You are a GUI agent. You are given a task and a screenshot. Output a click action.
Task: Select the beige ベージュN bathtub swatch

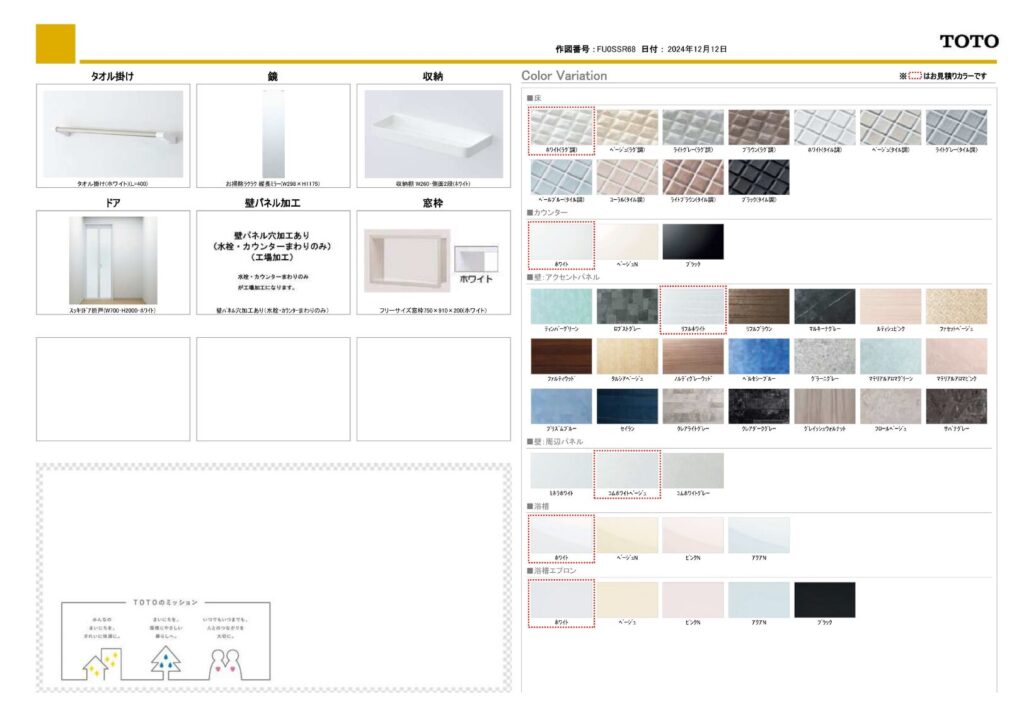coord(627,535)
